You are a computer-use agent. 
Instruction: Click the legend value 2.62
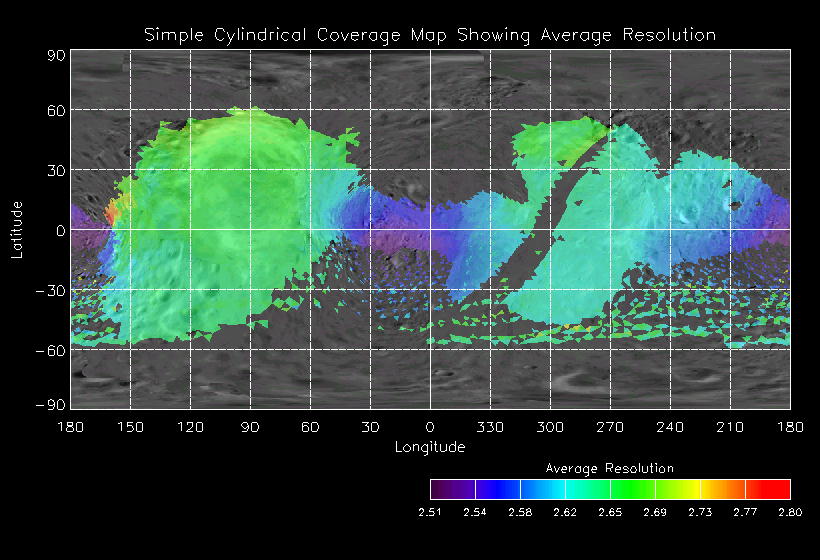(565, 512)
